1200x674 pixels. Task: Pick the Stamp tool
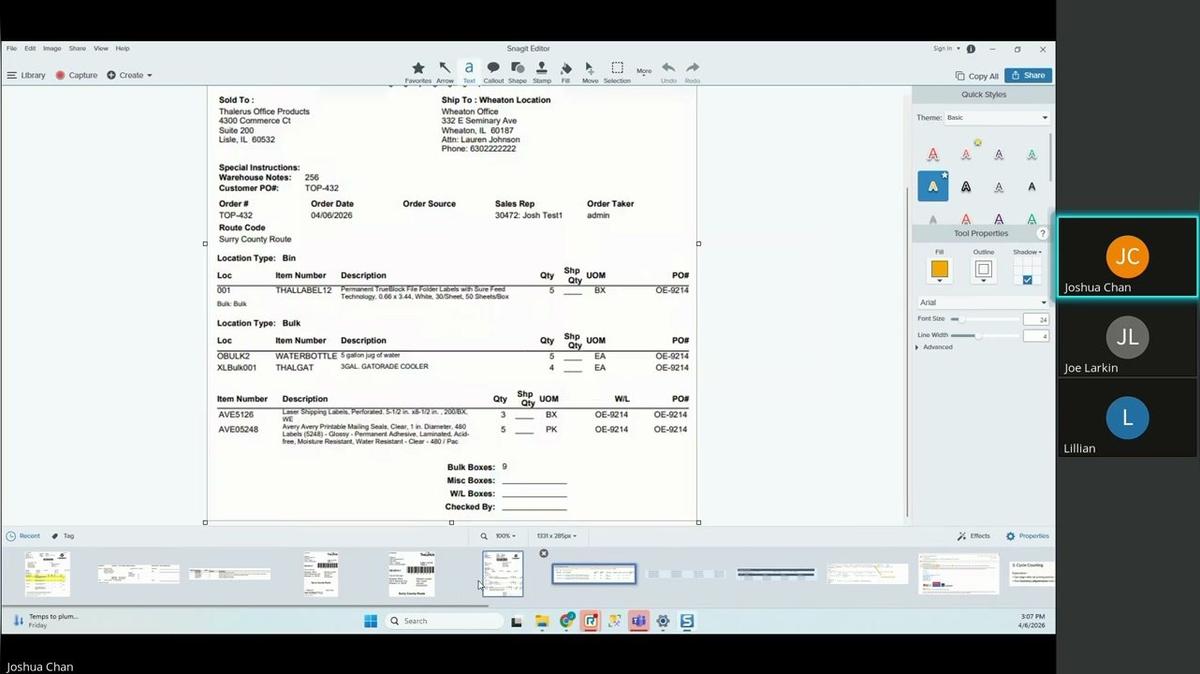pos(541,70)
